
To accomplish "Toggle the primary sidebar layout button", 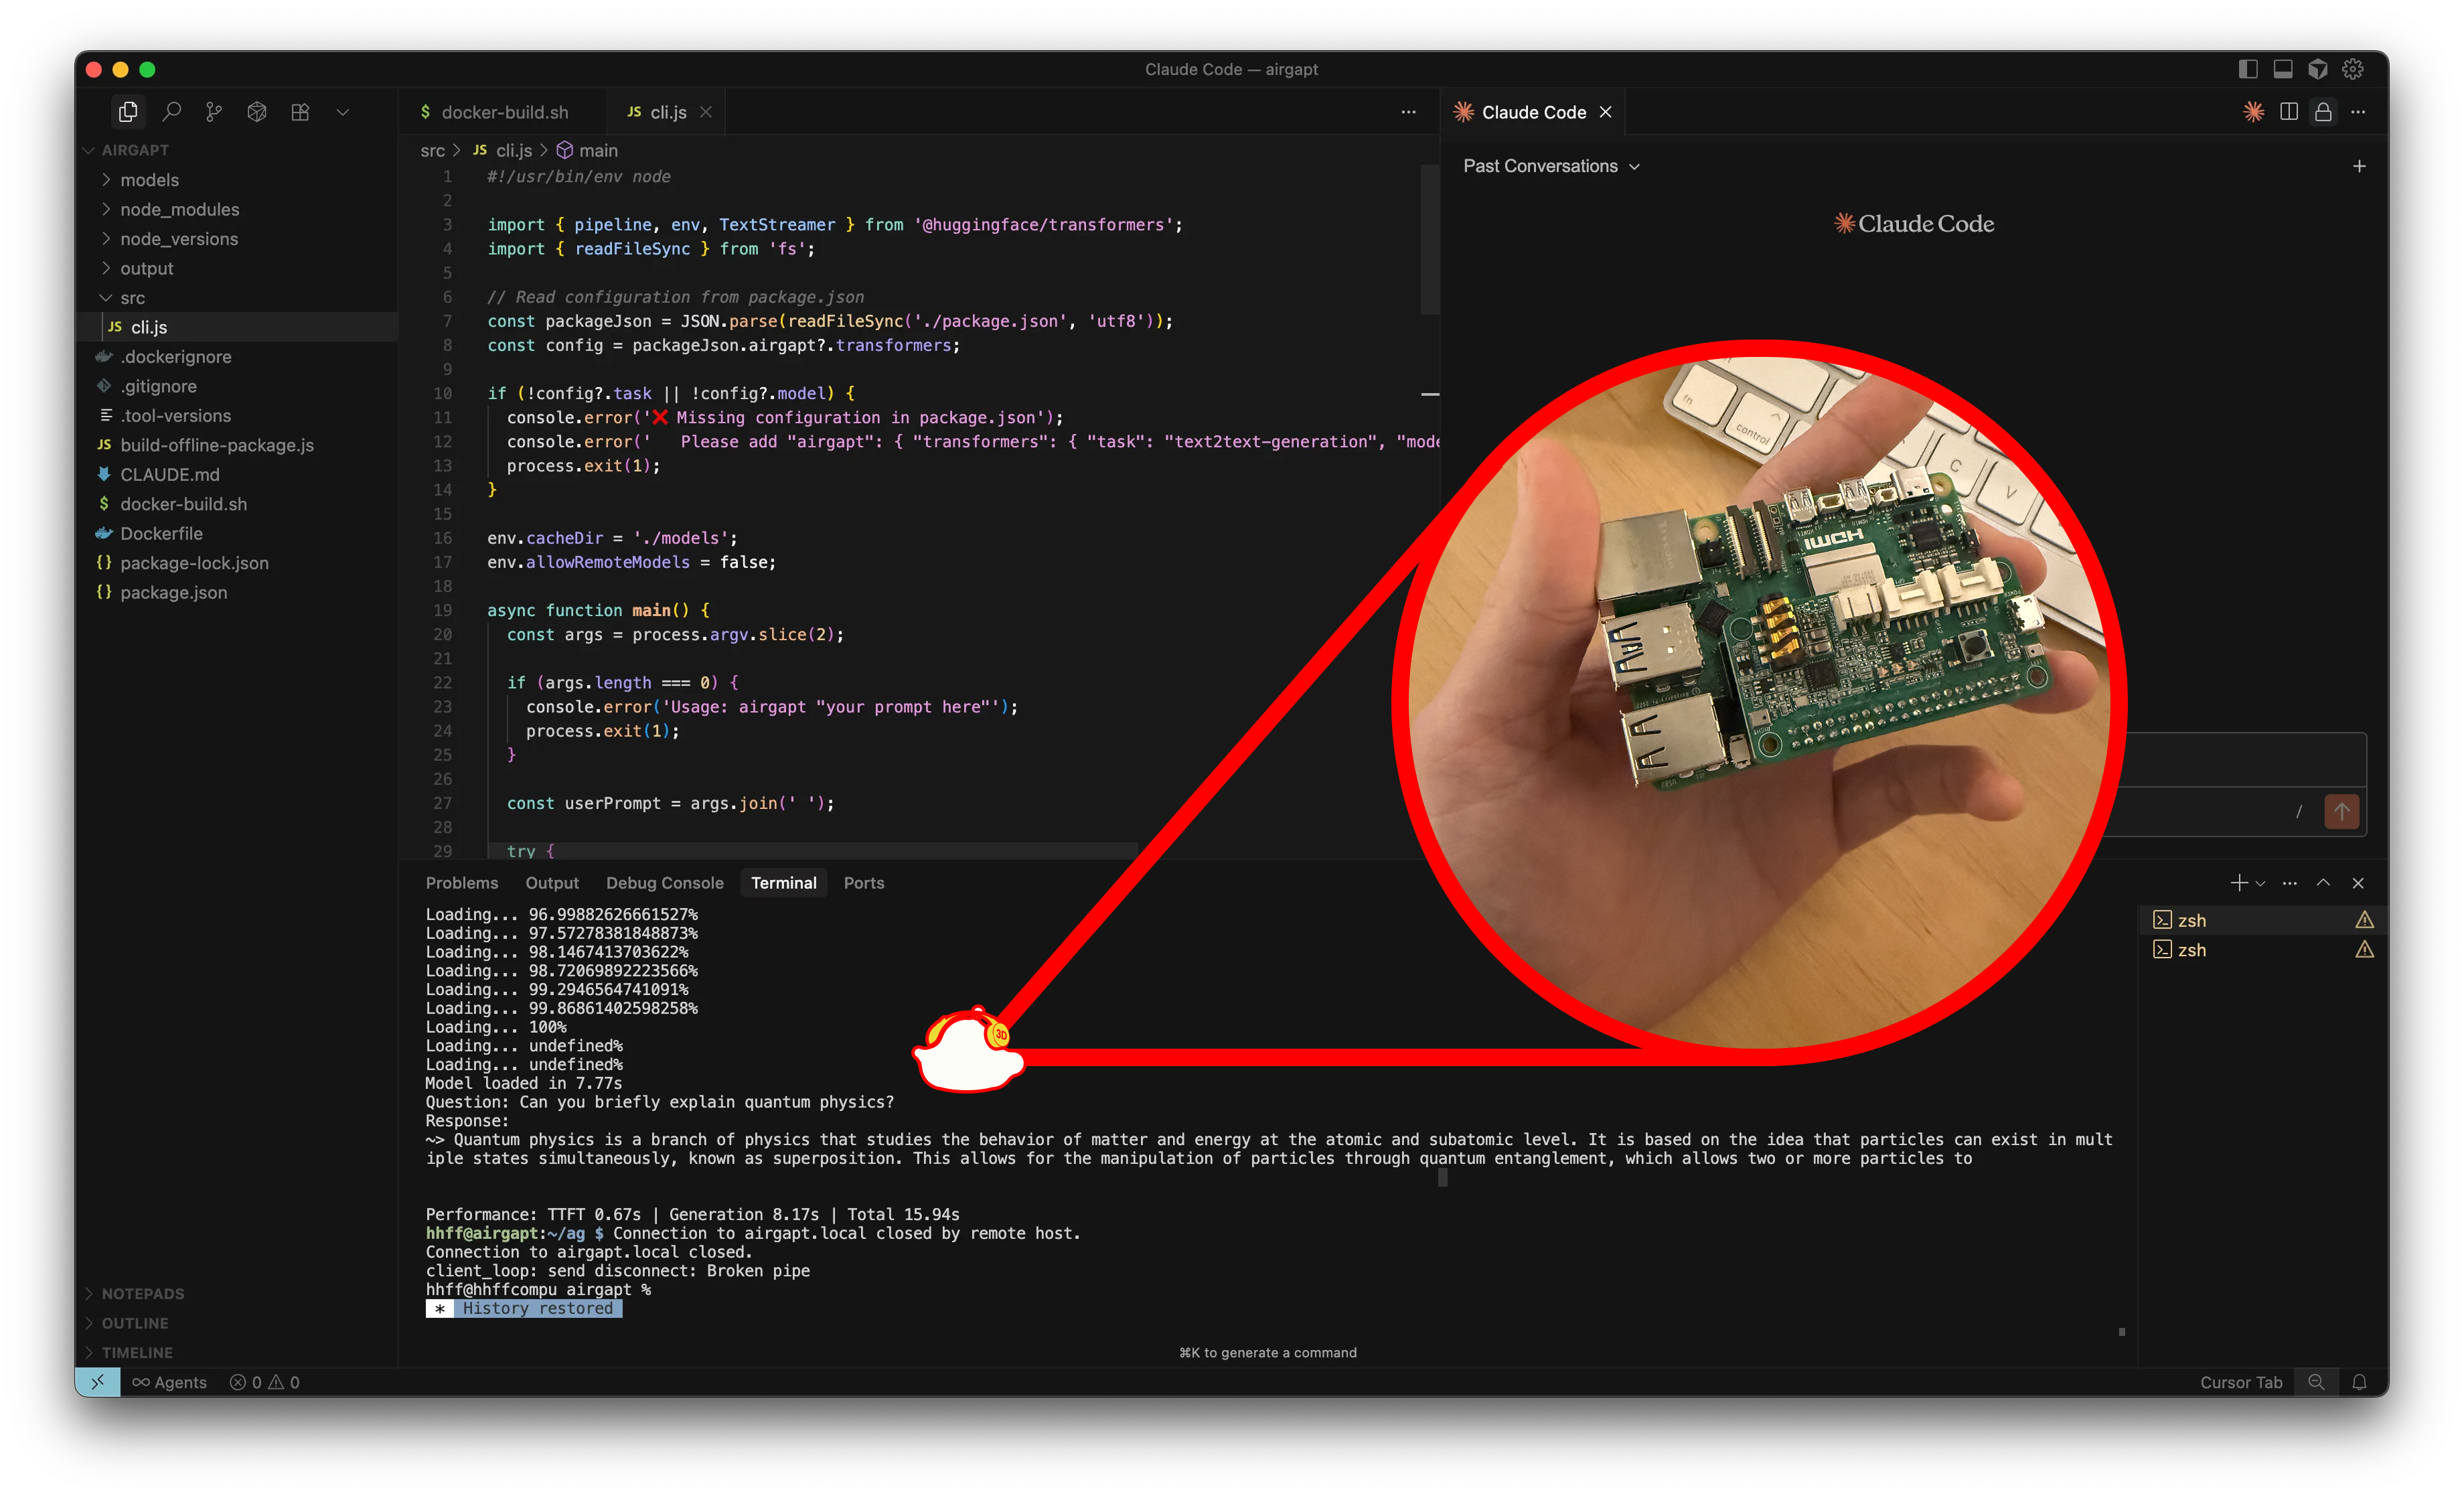I will (x=2248, y=69).
